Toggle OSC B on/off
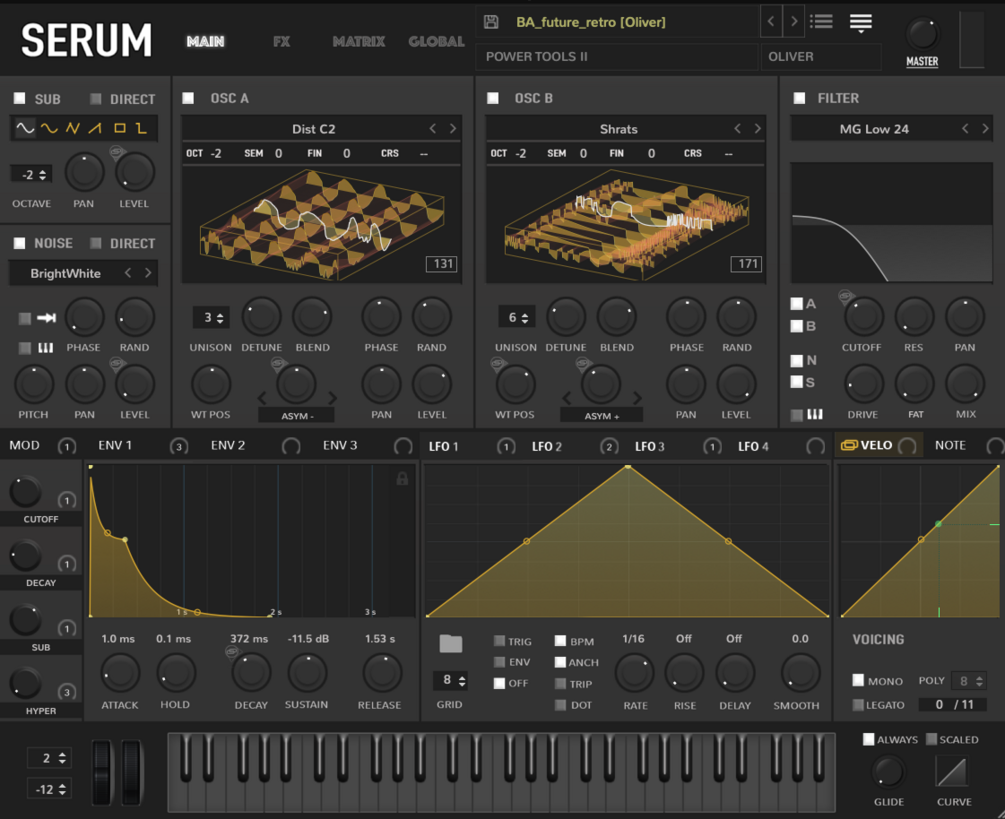The width and height of the screenshot is (1005, 819). pyautogui.click(x=492, y=98)
